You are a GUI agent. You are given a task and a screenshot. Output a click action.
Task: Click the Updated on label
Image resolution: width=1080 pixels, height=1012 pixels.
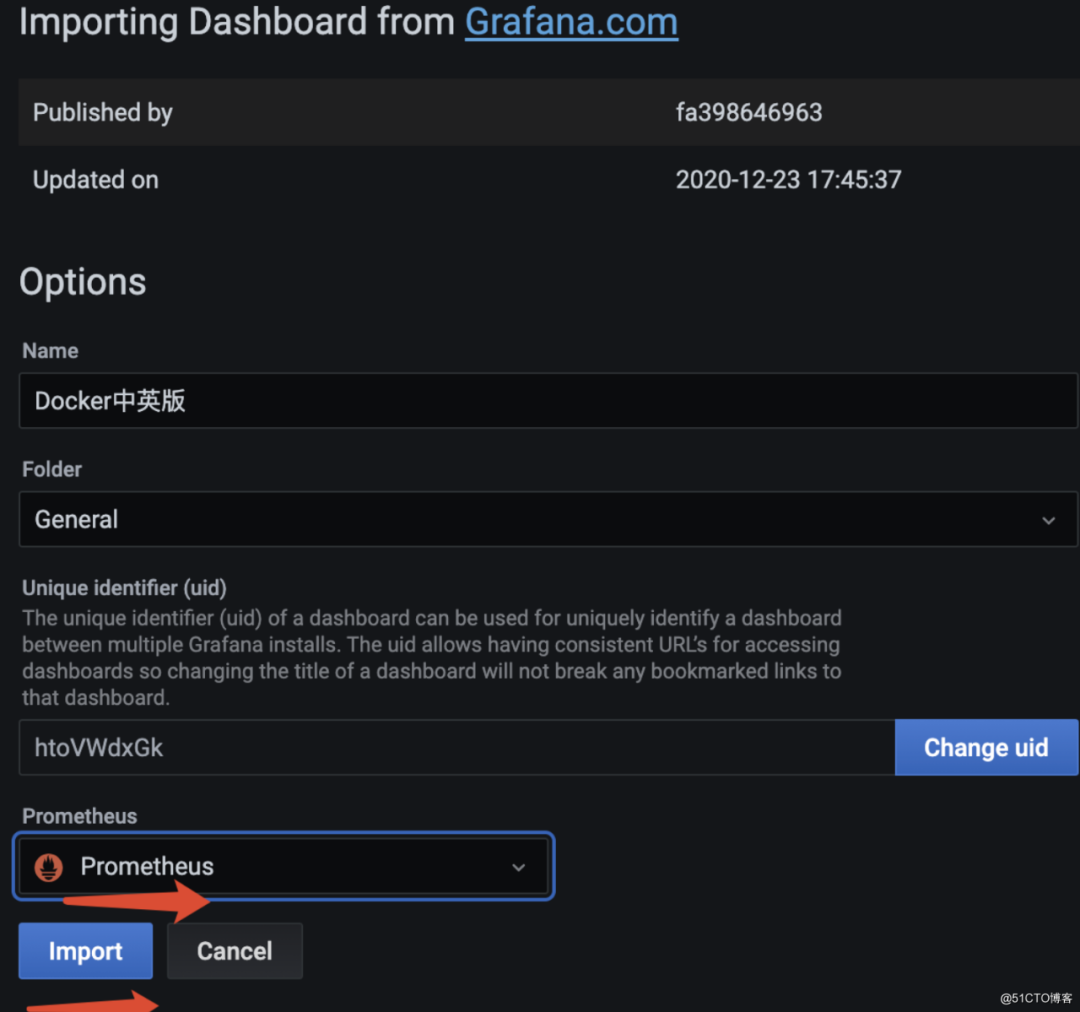[x=96, y=180]
